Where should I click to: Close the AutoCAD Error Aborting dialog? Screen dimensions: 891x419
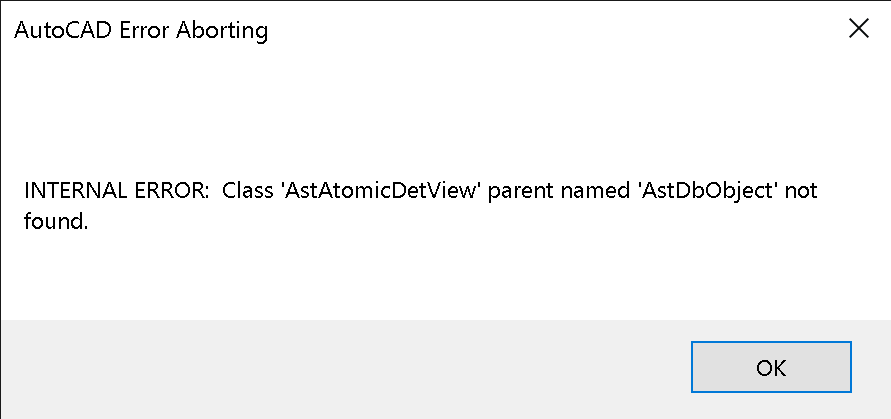[858, 29]
